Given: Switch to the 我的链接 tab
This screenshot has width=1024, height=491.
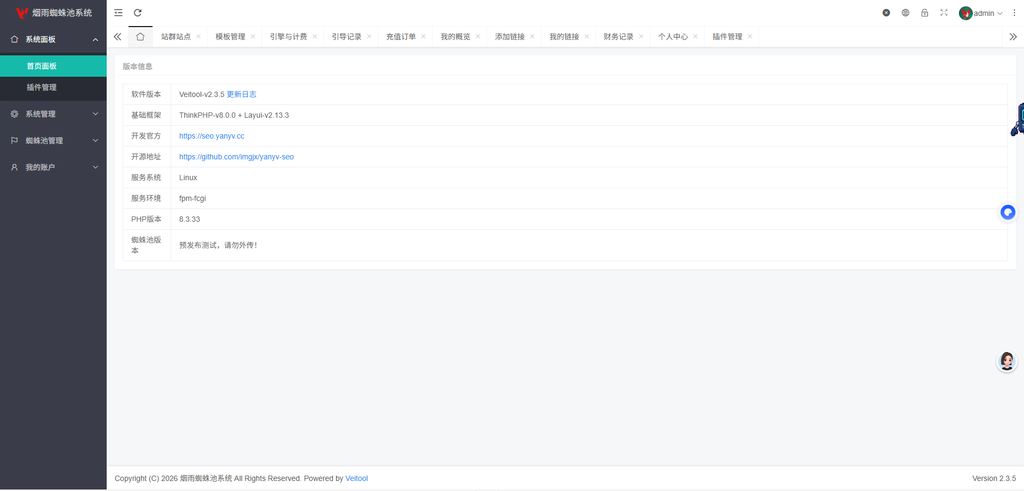Looking at the screenshot, I should (564, 37).
